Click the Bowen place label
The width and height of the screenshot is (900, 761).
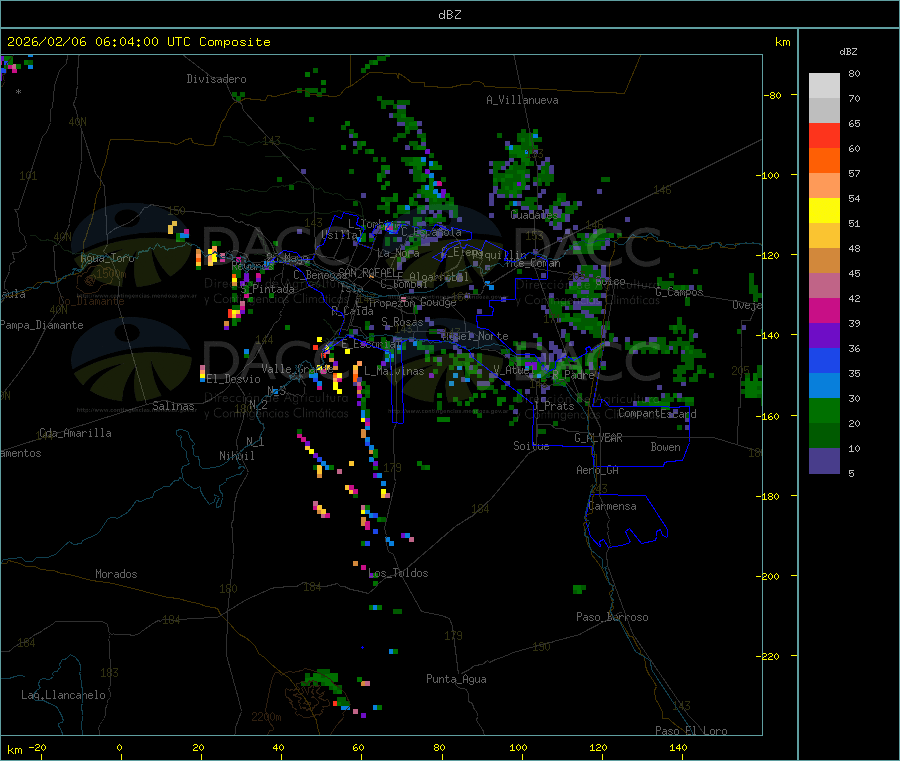click(666, 447)
